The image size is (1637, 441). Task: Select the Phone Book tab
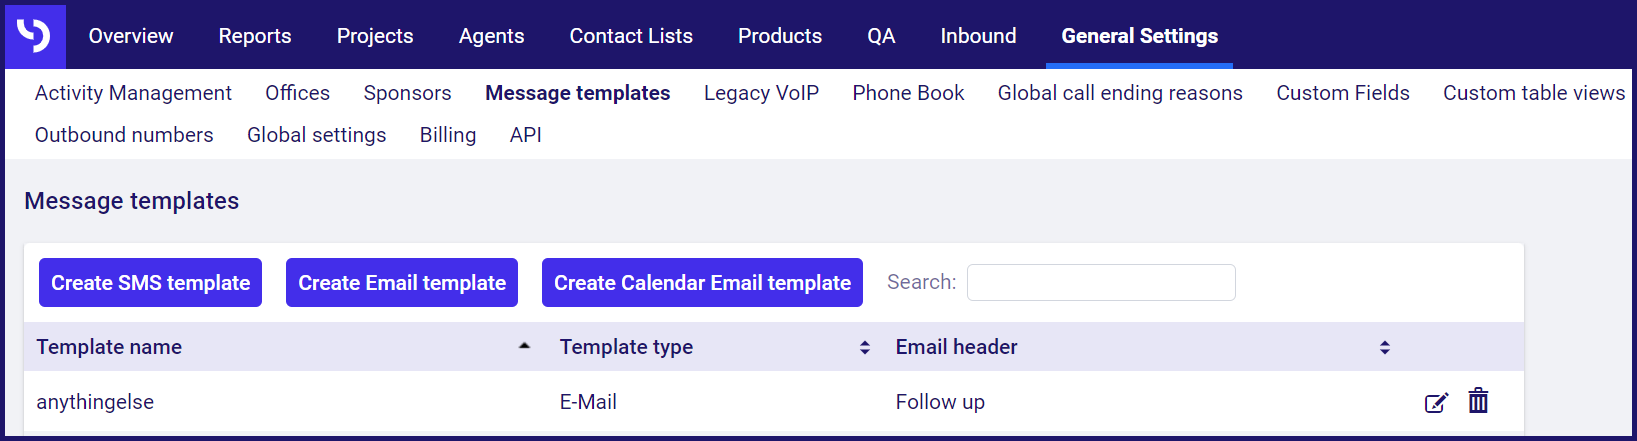(908, 93)
